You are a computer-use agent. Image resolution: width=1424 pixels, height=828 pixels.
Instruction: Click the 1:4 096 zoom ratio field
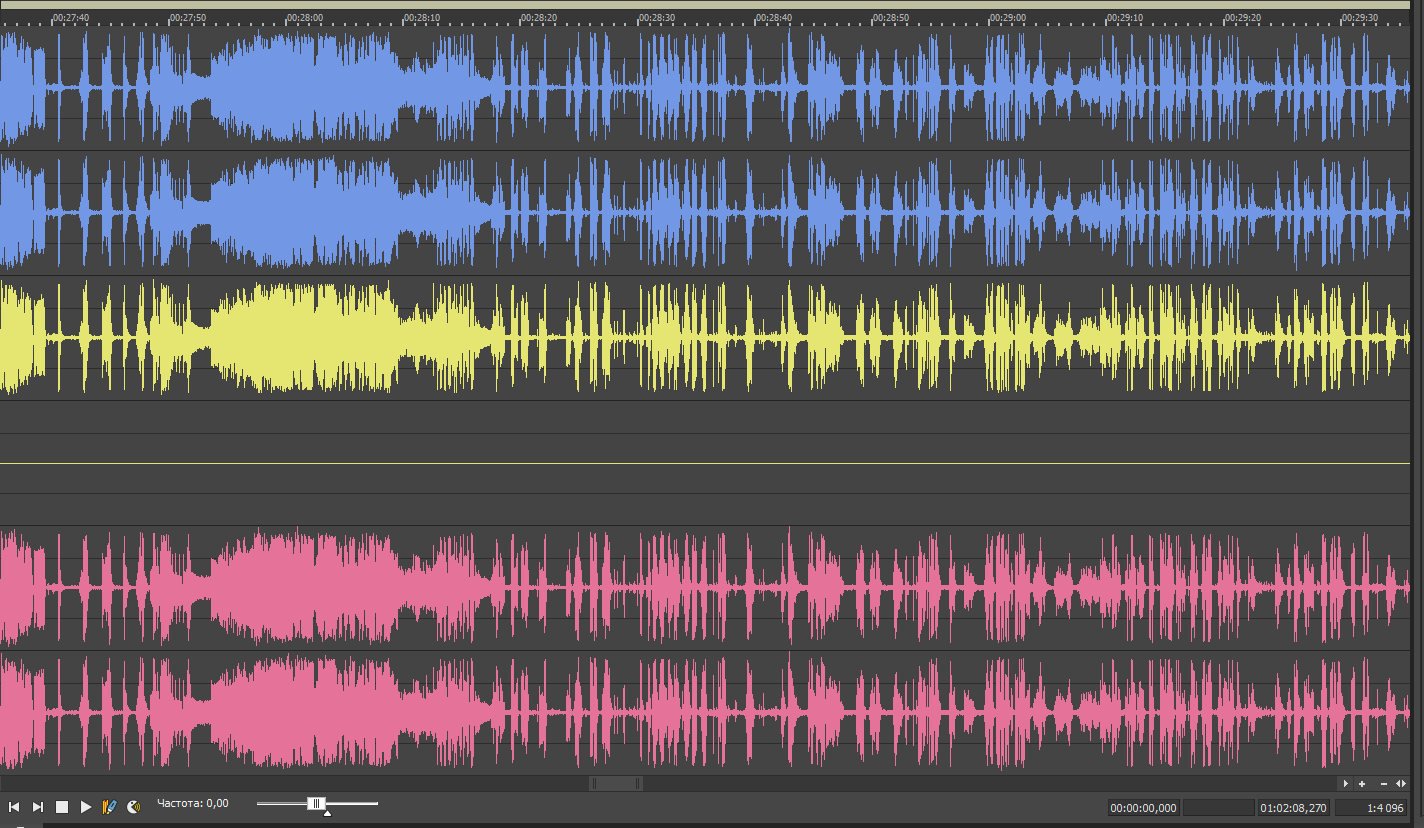click(1371, 808)
